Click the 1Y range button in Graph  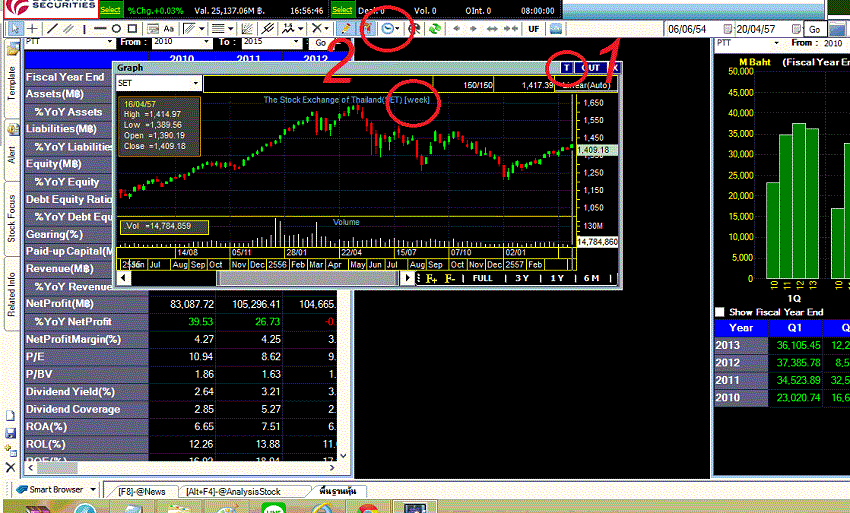[x=557, y=278]
